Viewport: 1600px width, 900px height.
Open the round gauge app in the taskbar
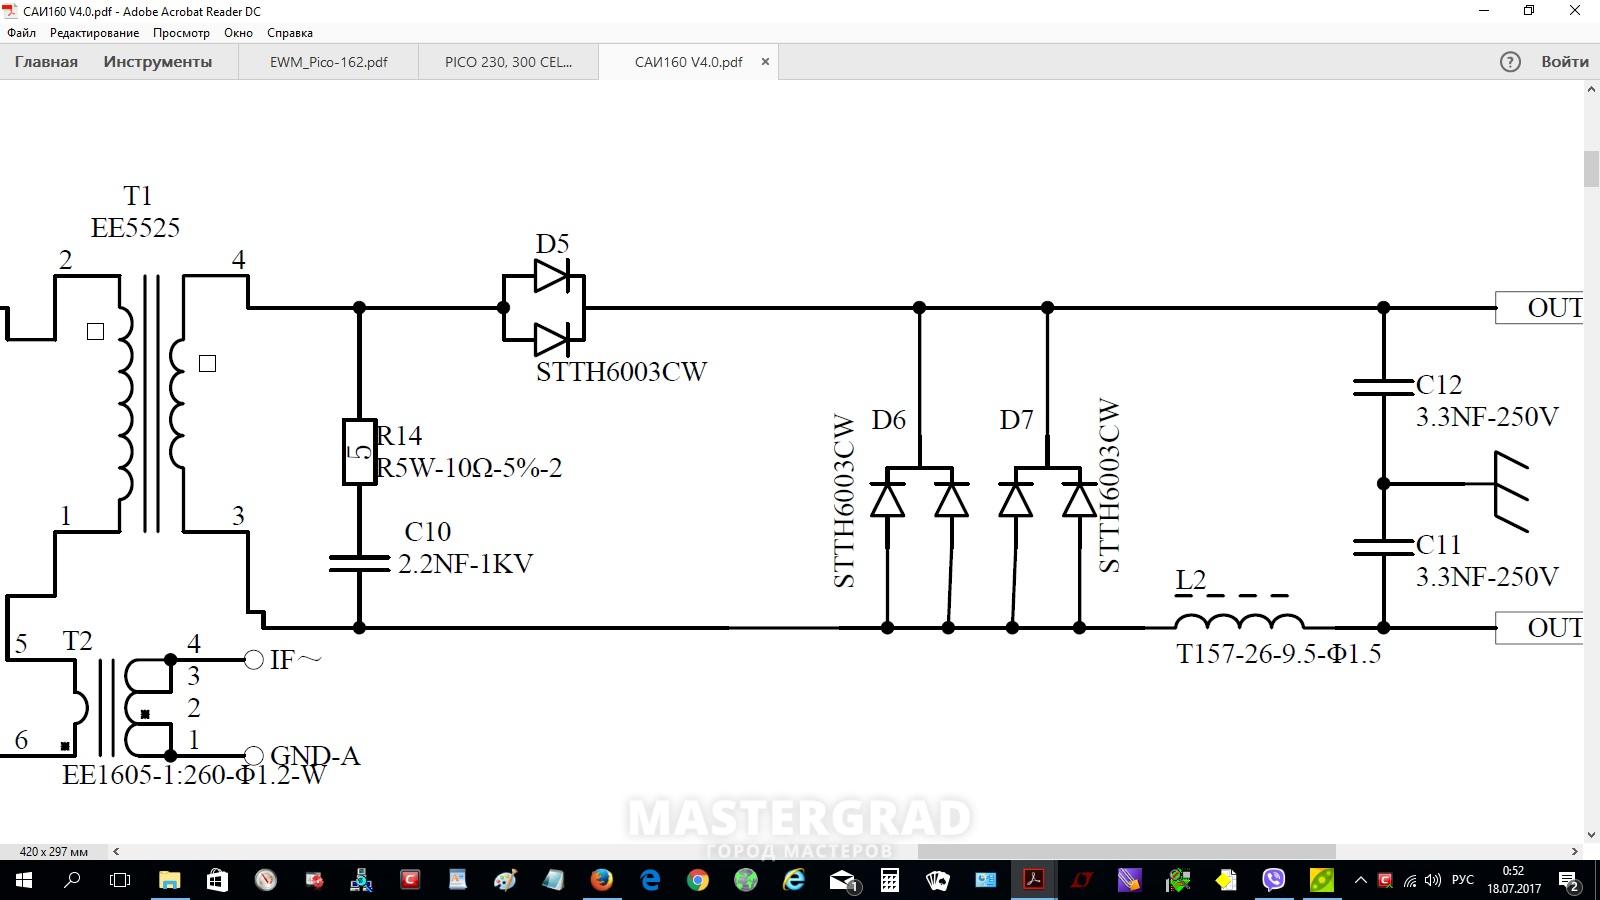click(265, 880)
